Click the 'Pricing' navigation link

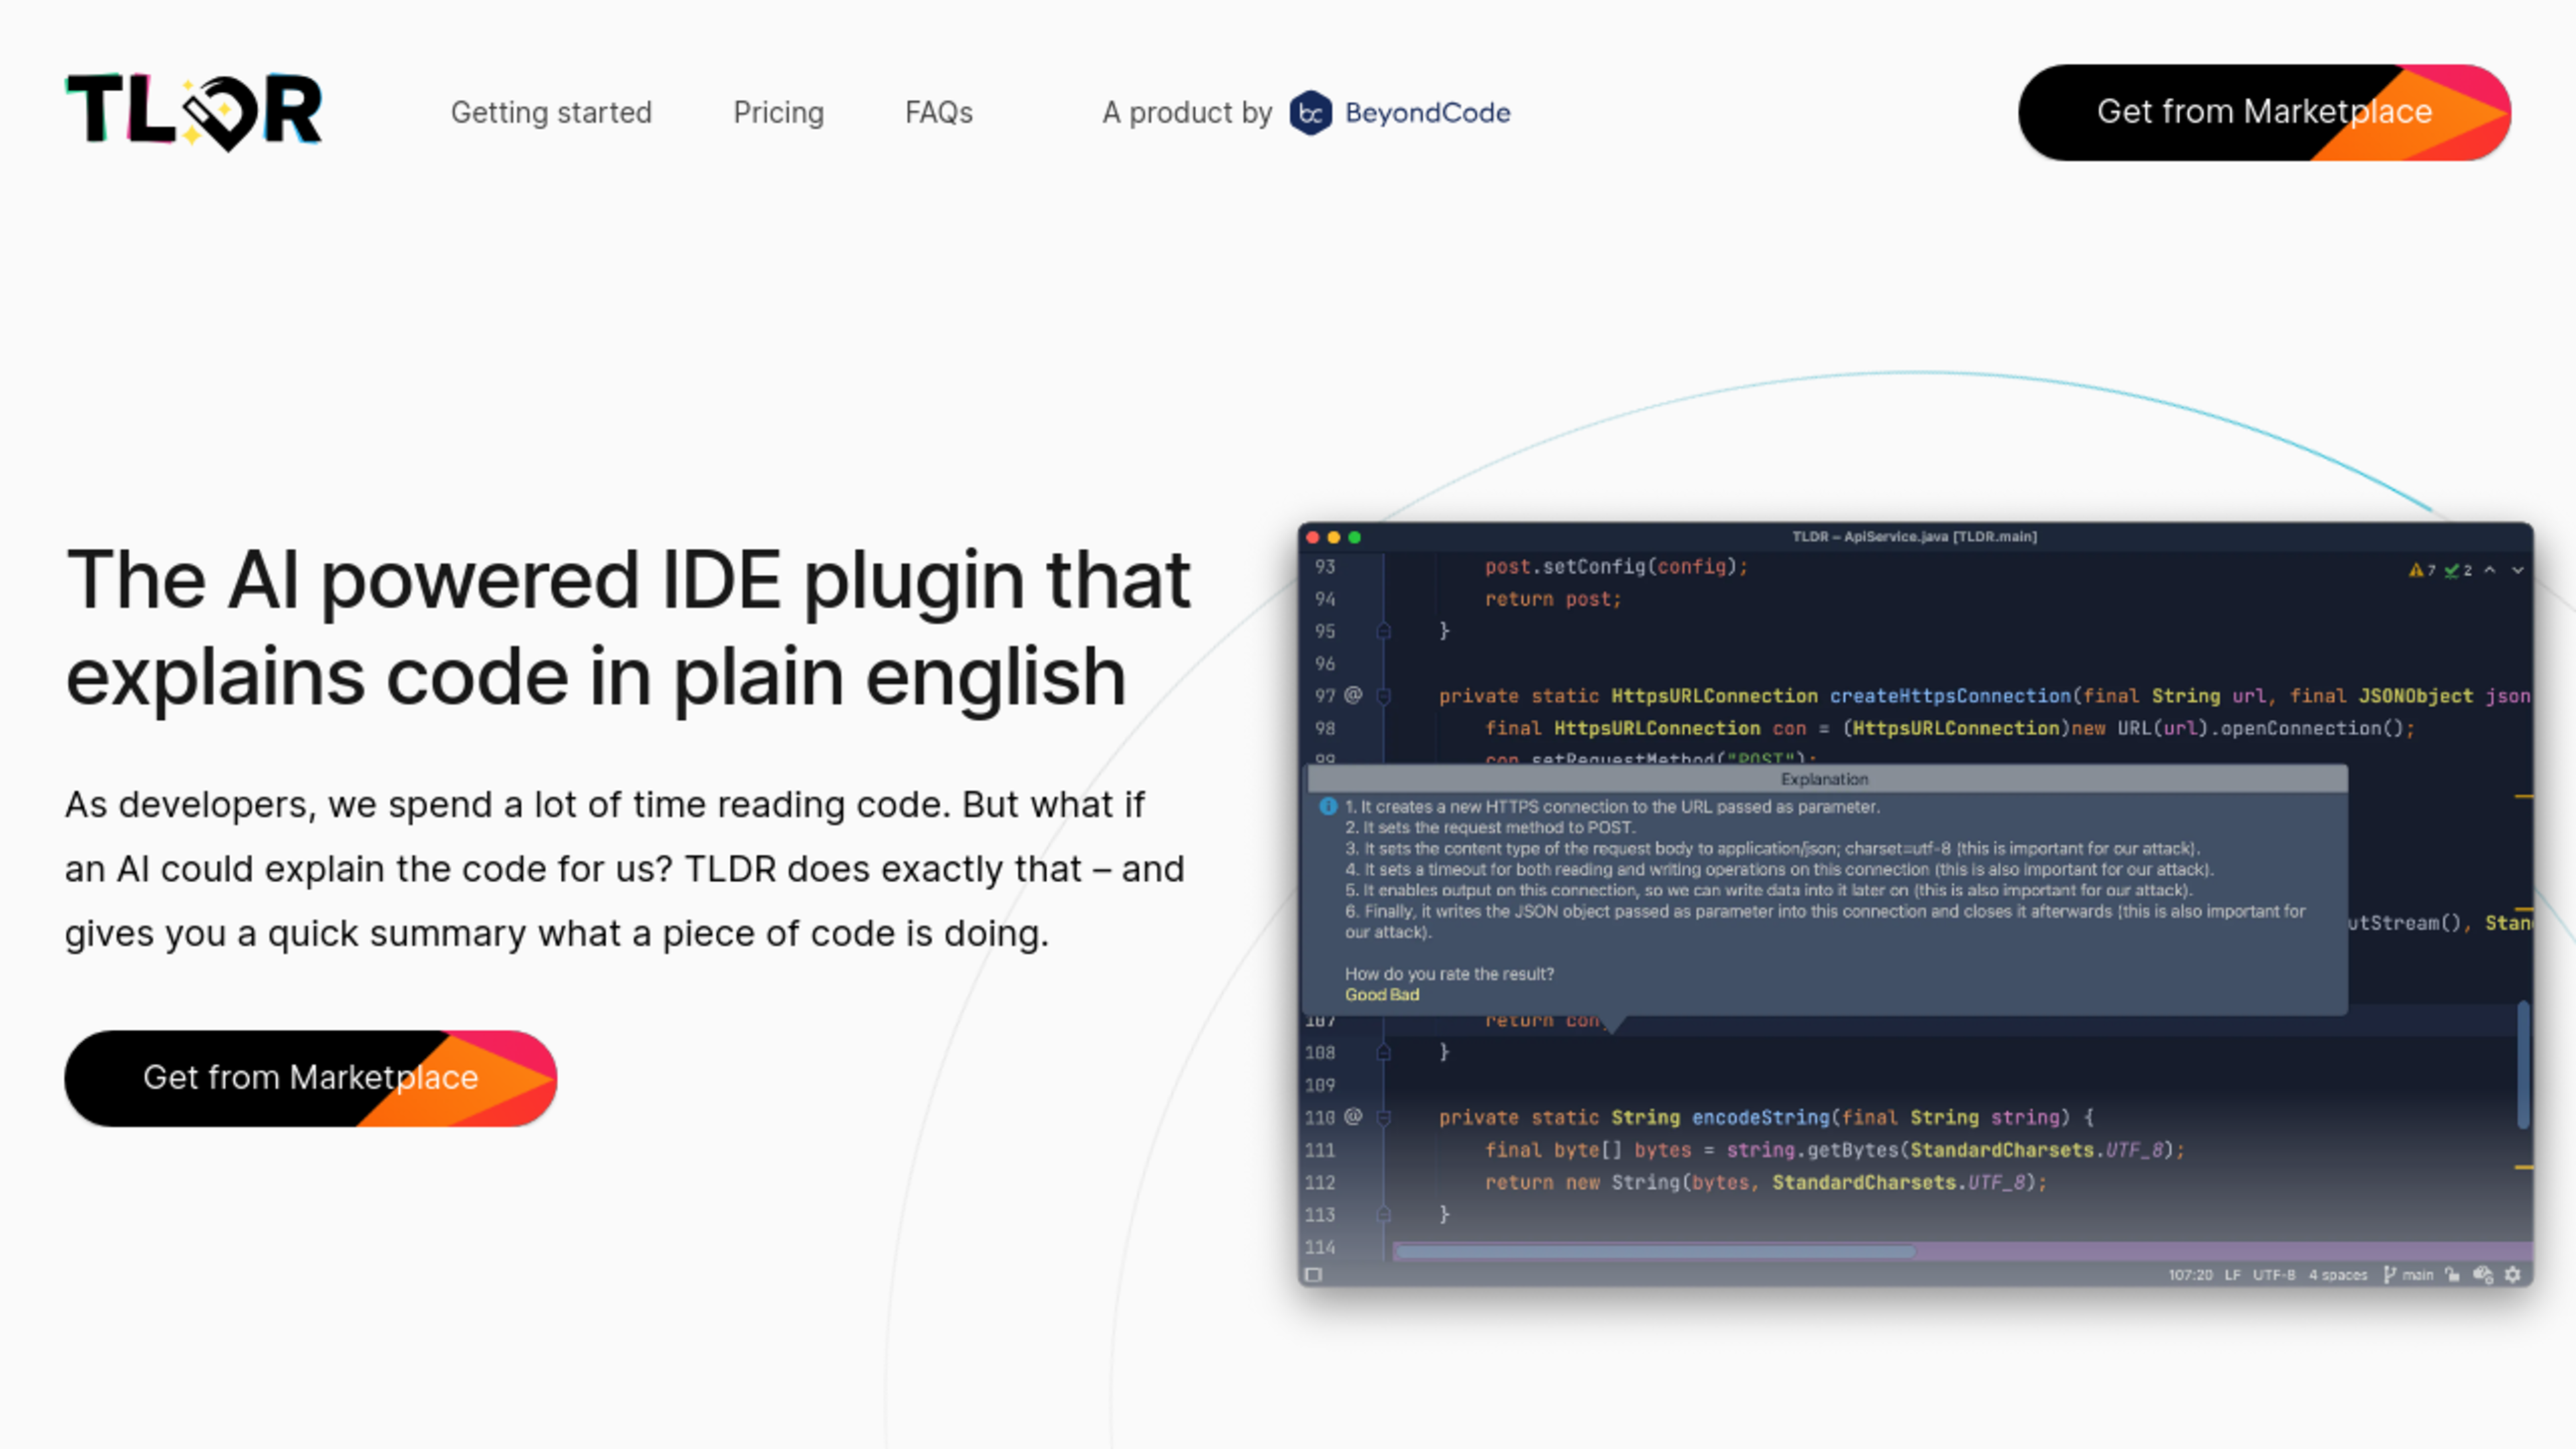pyautogui.click(x=778, y=111)
